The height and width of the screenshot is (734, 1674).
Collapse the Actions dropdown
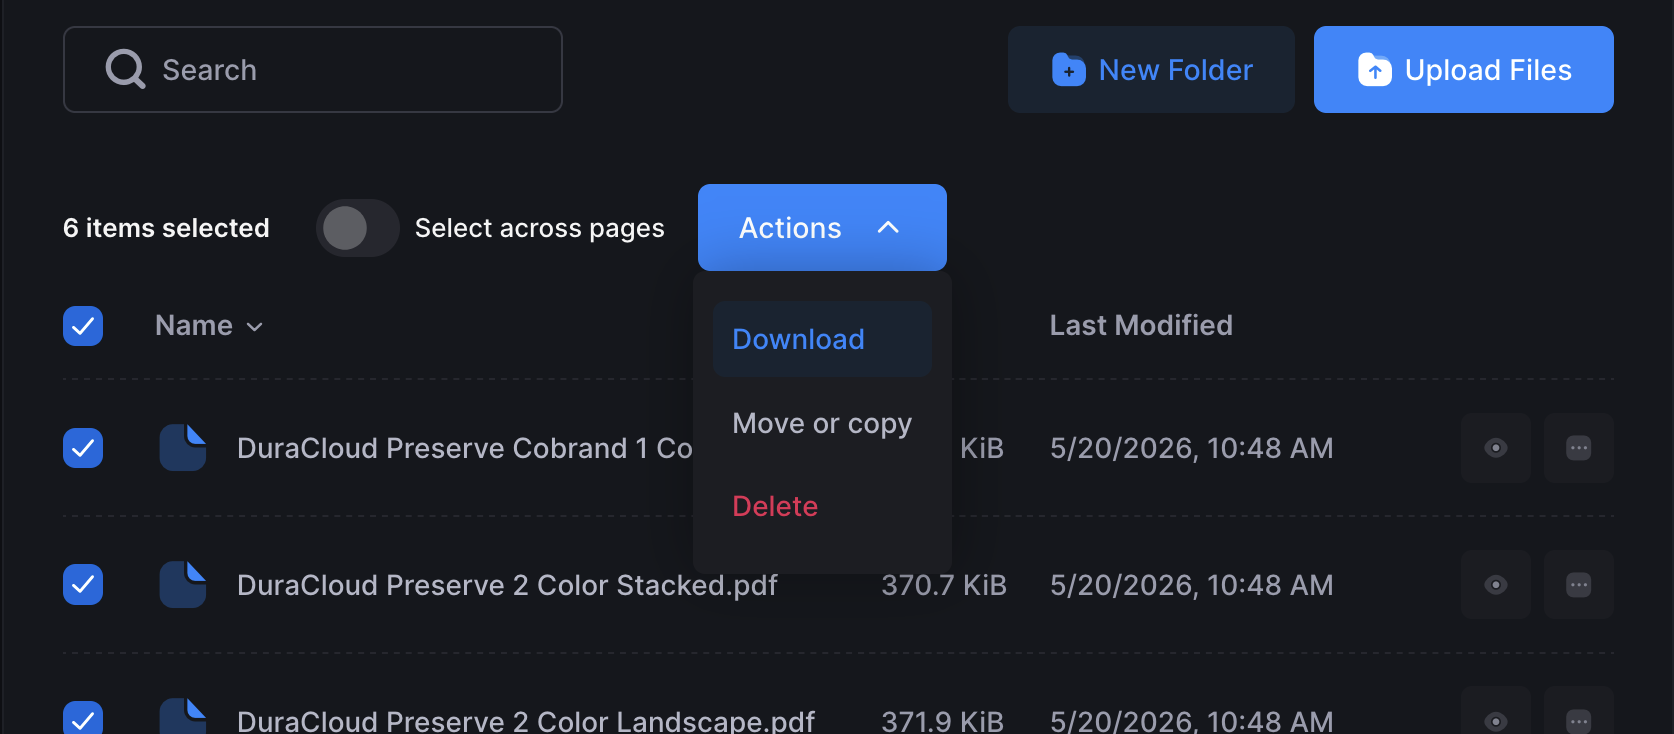tap(822, 228)
